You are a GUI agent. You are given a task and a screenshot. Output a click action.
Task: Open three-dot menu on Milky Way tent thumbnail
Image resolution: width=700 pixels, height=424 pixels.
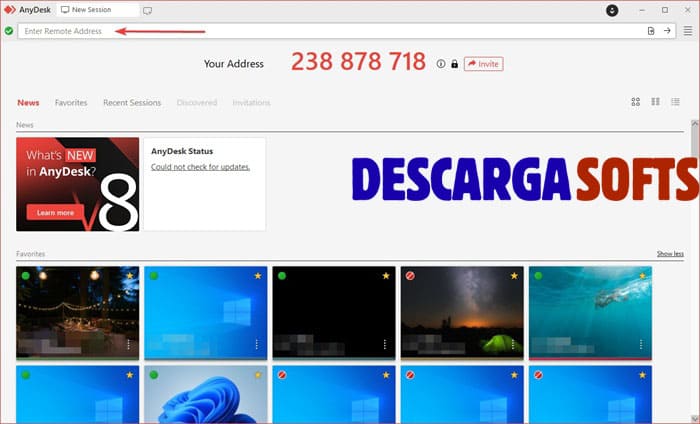pos(513,344)
